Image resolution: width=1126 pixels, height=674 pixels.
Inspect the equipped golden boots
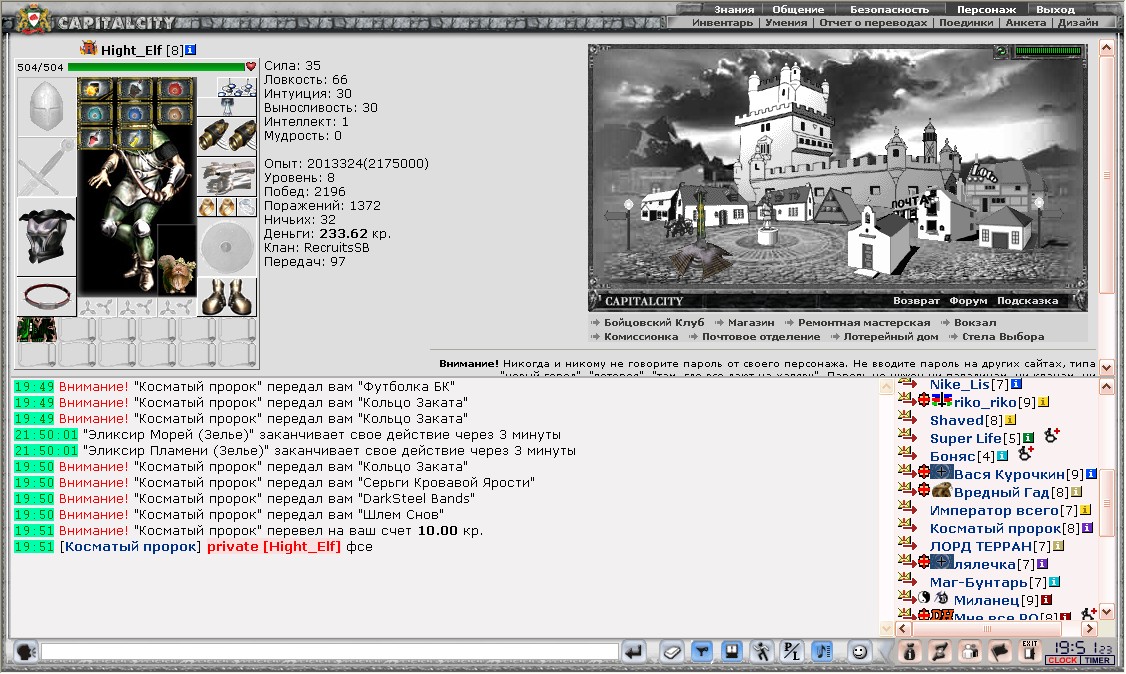click(x=227, y=297)
